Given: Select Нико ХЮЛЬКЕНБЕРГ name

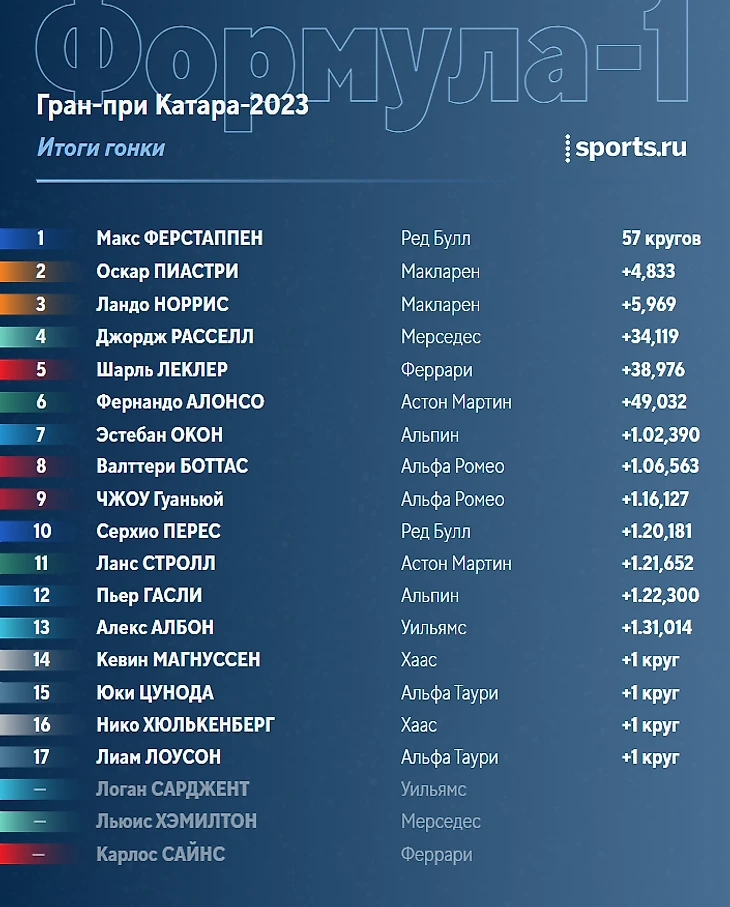Looking at the screenshot, I should point(186,725).
